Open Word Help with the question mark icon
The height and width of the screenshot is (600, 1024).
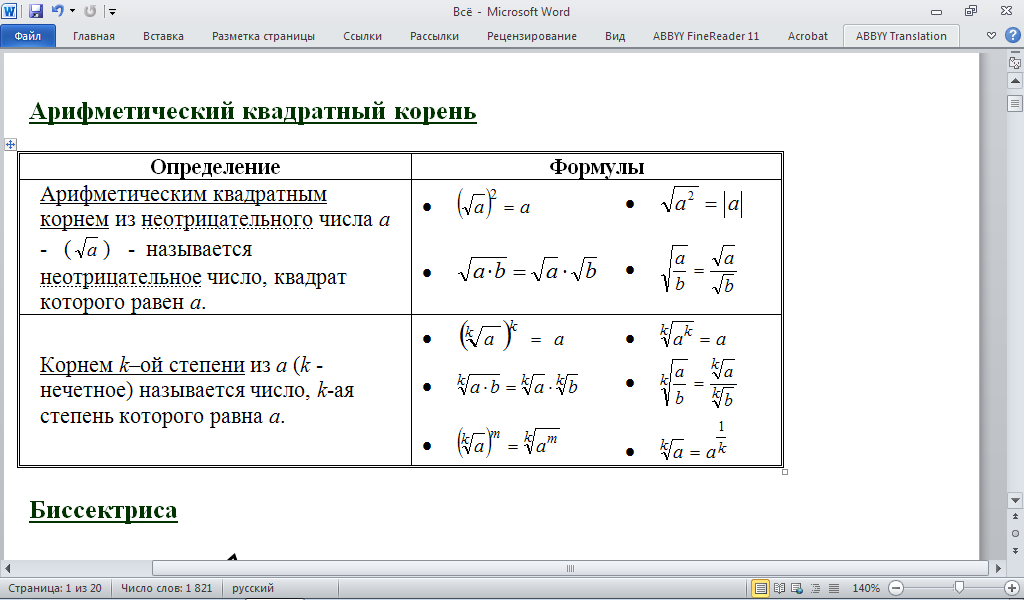(x=1012, y=35)
